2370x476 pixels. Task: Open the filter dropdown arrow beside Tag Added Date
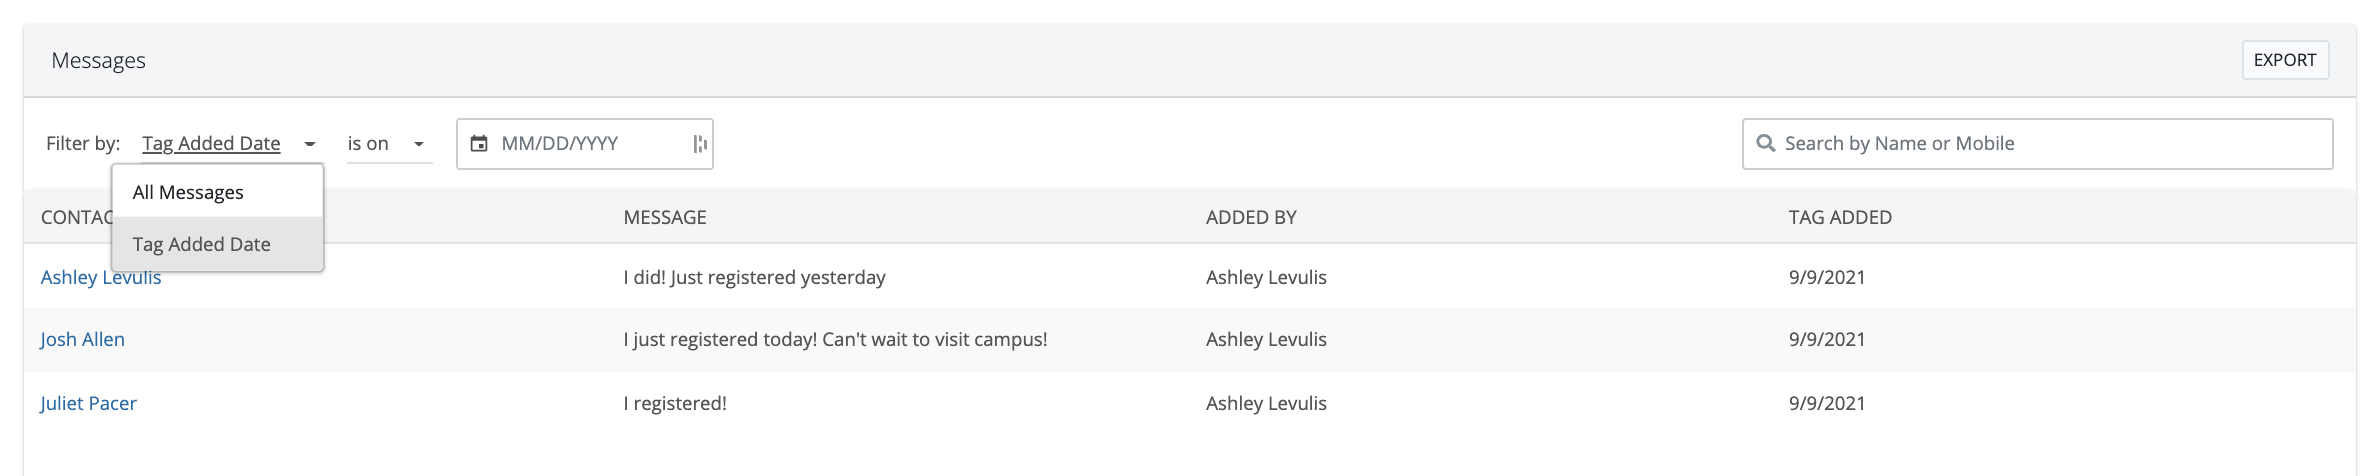tap(310, 144)
